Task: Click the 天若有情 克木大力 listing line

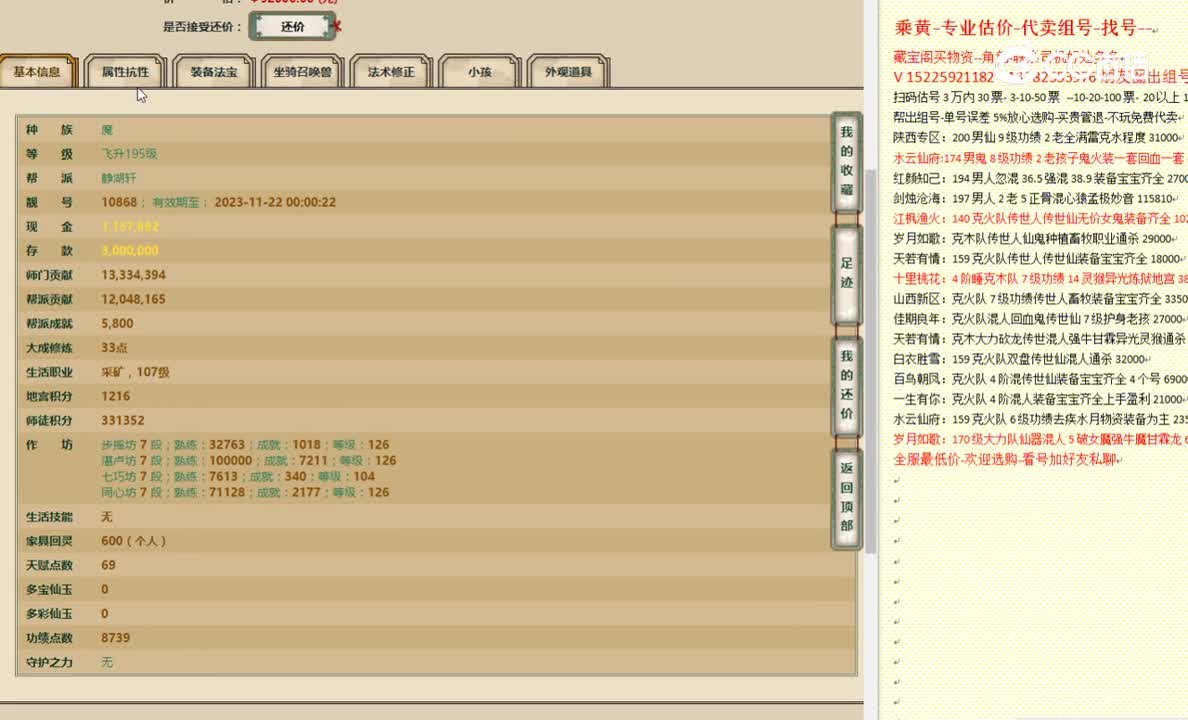Action: coord(1041,339)
